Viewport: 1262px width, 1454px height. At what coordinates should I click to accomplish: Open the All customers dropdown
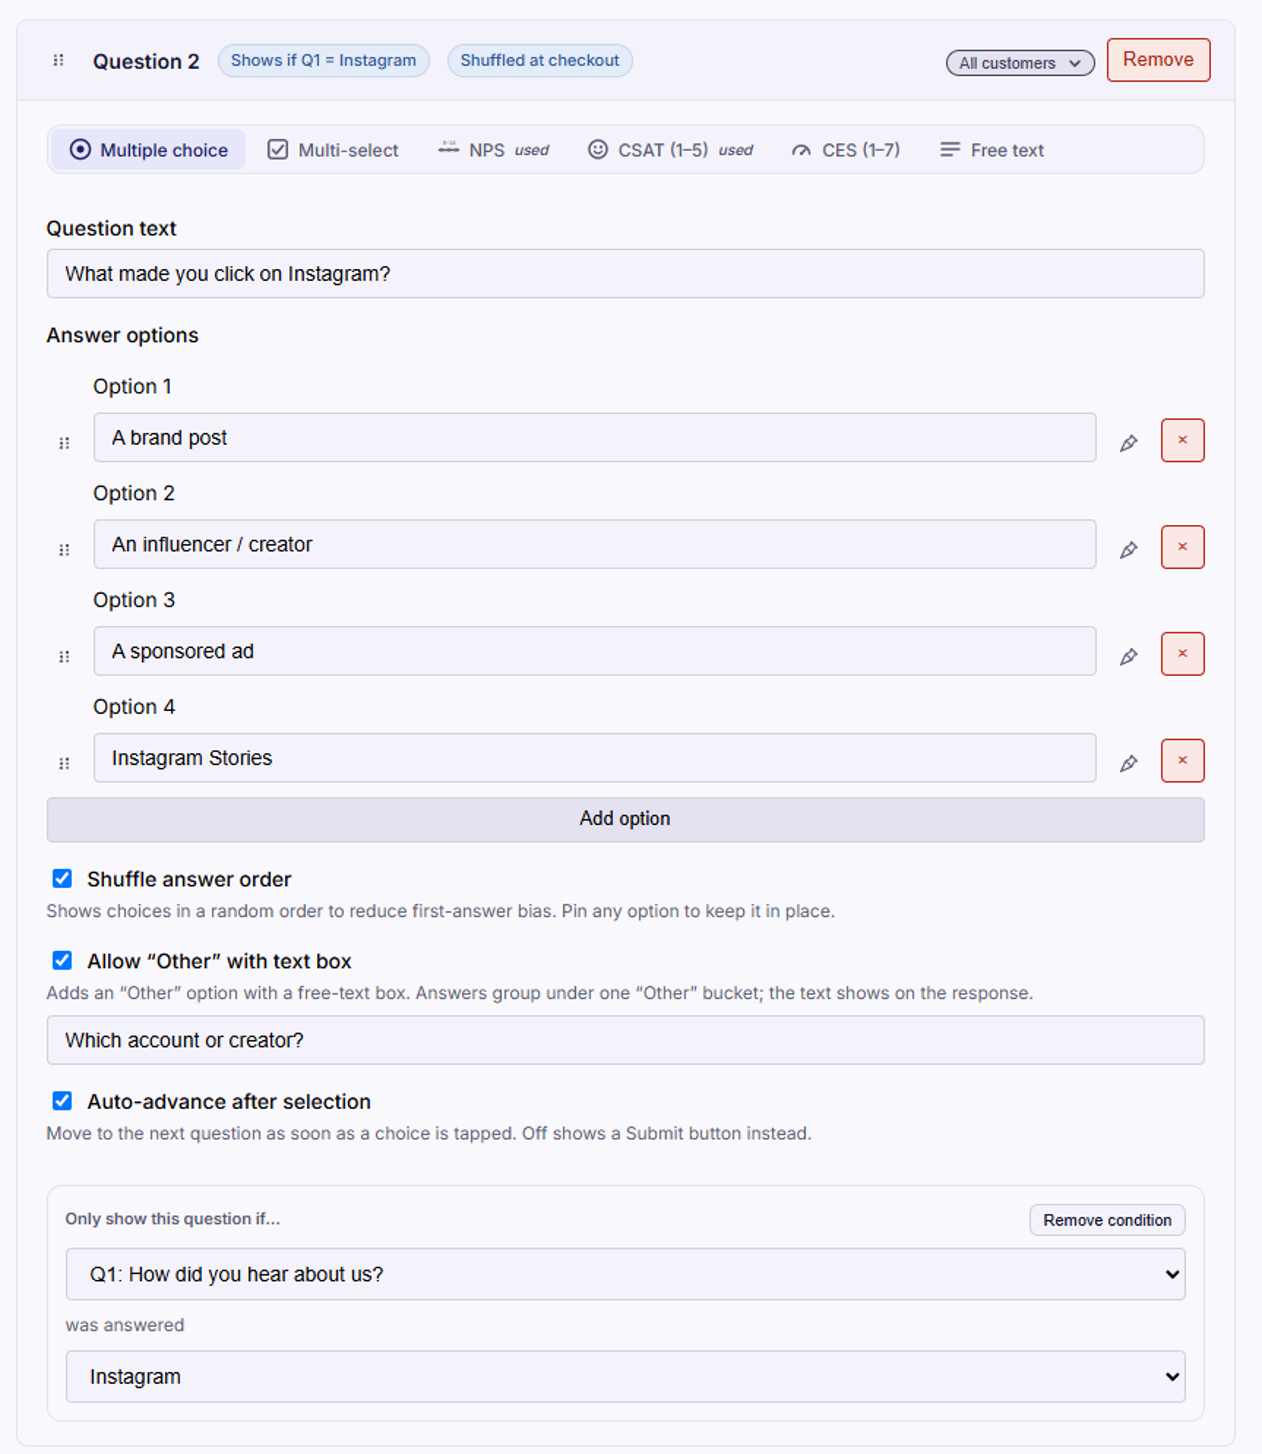click(1020, 63)
